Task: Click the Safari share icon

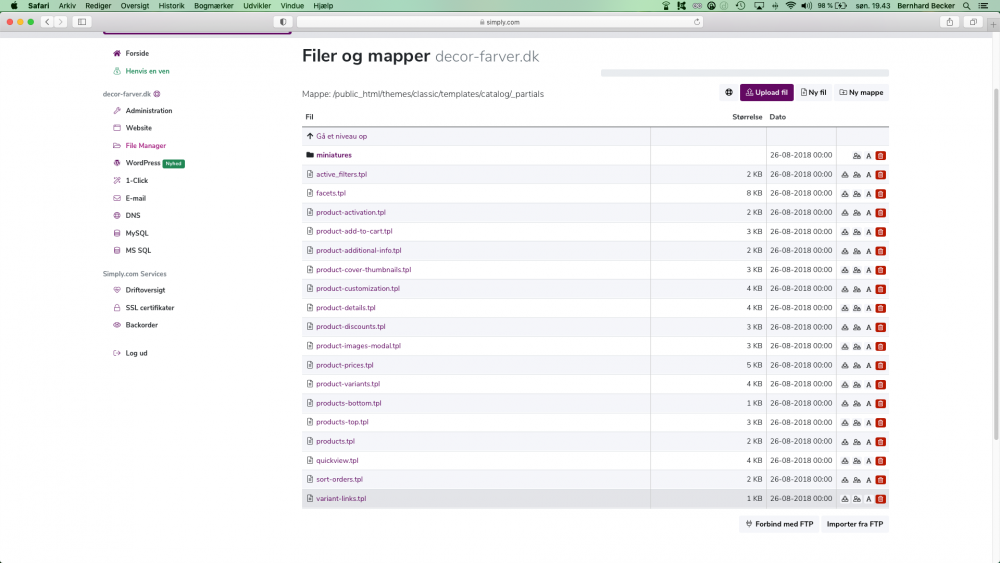Action: pyautogui.click(x=950, y=22)
